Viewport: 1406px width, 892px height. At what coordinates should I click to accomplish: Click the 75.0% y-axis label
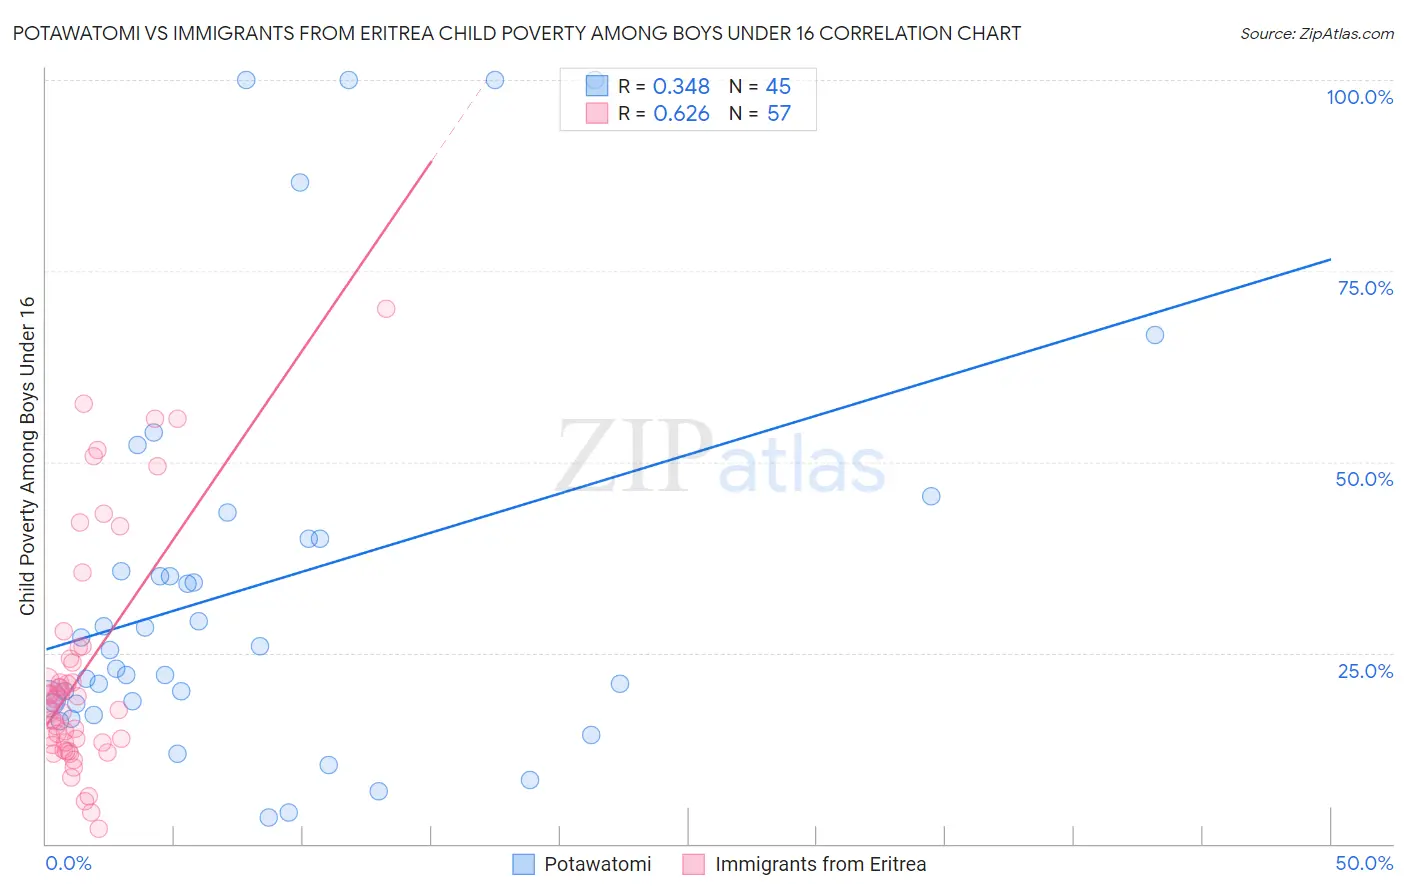coord(1365,288)
